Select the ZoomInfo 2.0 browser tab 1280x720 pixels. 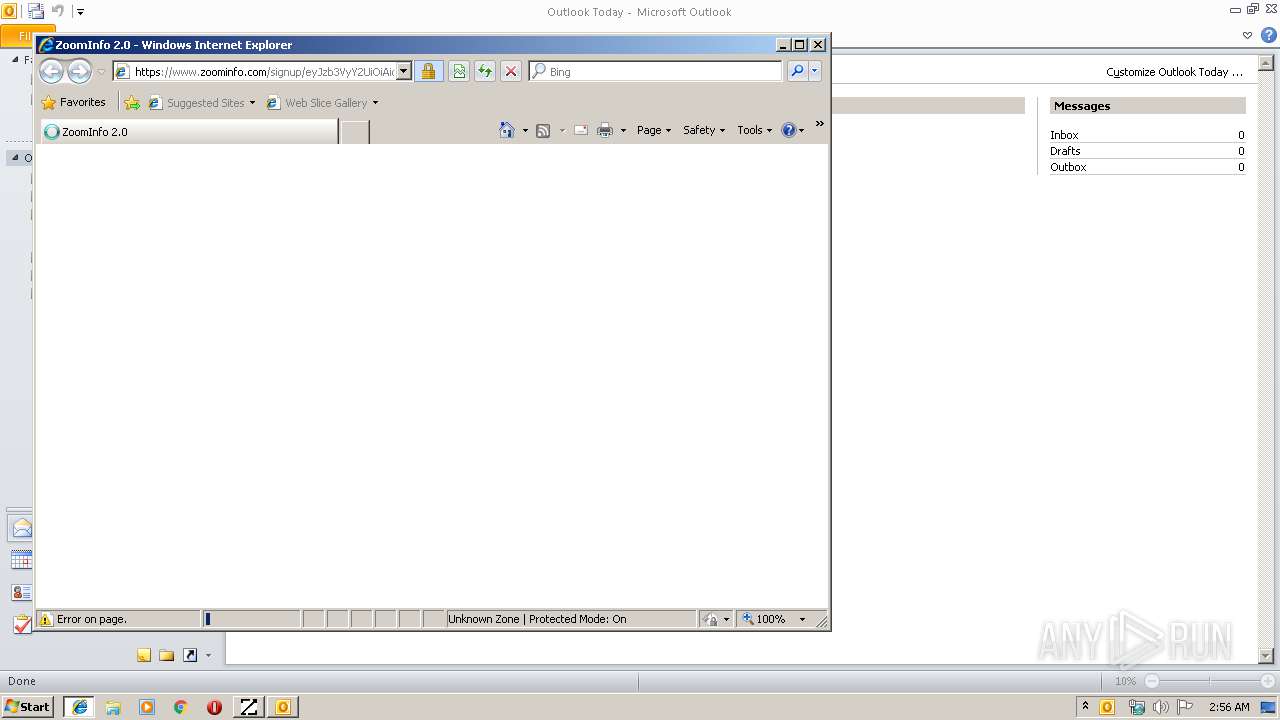189,132
